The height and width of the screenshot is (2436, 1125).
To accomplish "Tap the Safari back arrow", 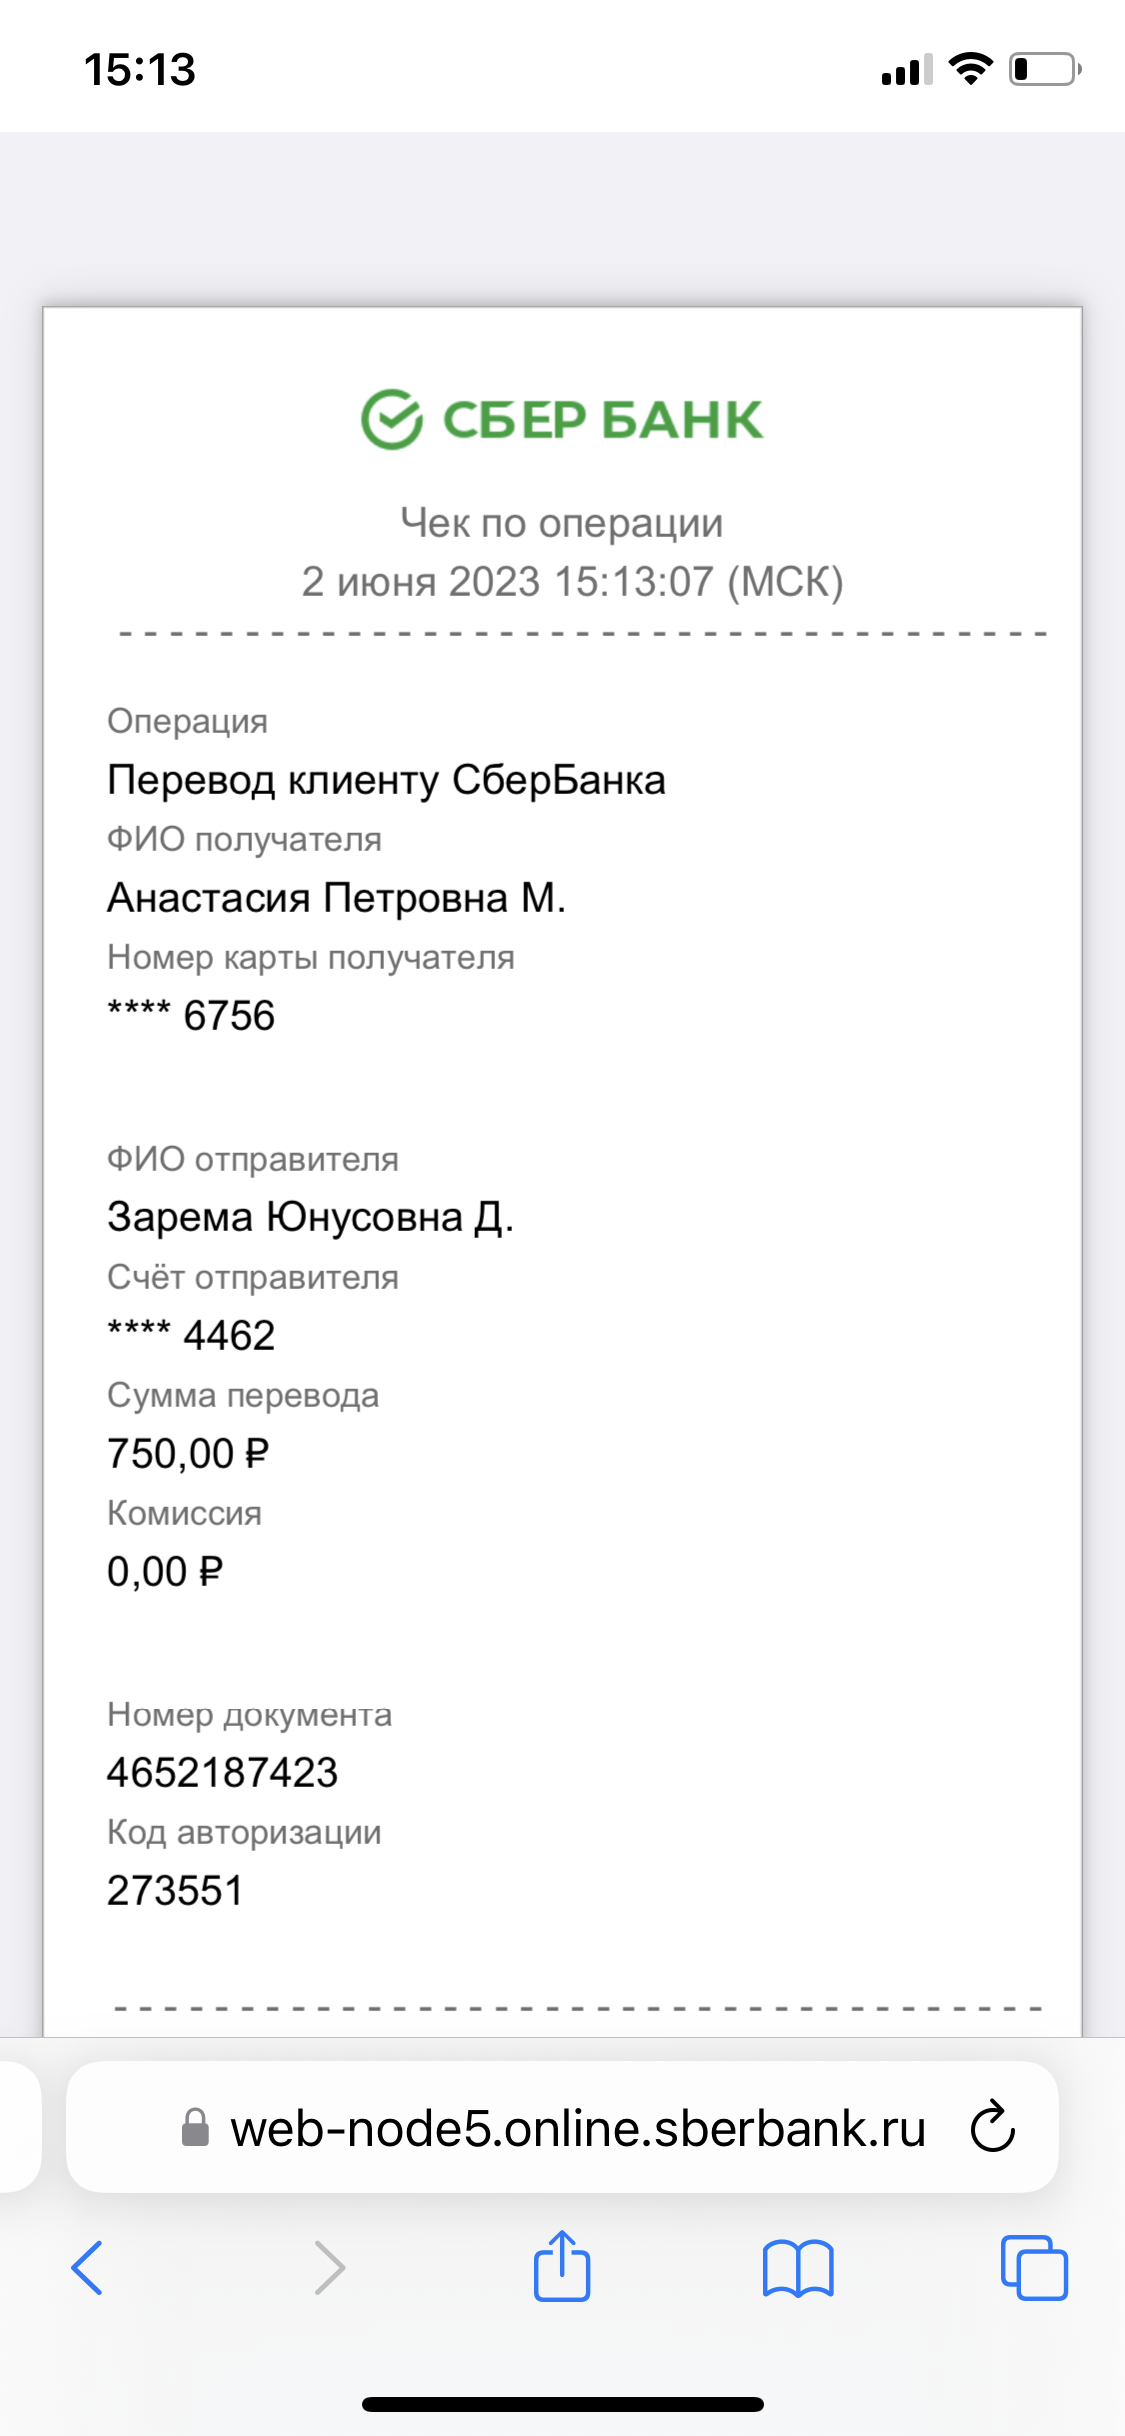I will click(x=87, y=2267).
